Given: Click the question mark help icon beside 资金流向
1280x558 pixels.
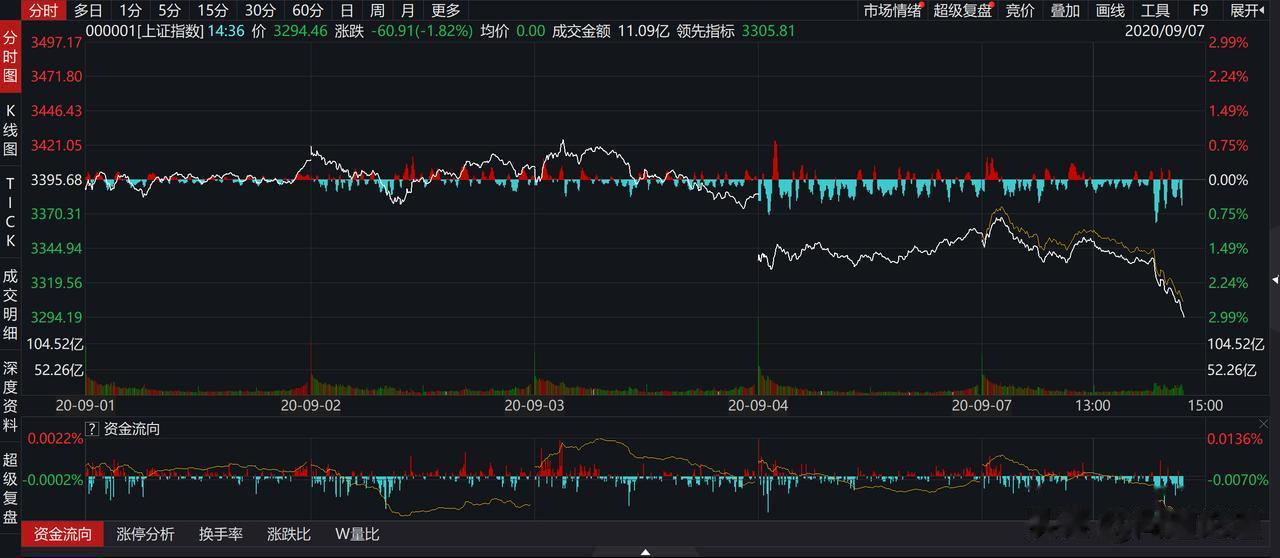Looking at the screenshot, I should (x=92, y=429).
